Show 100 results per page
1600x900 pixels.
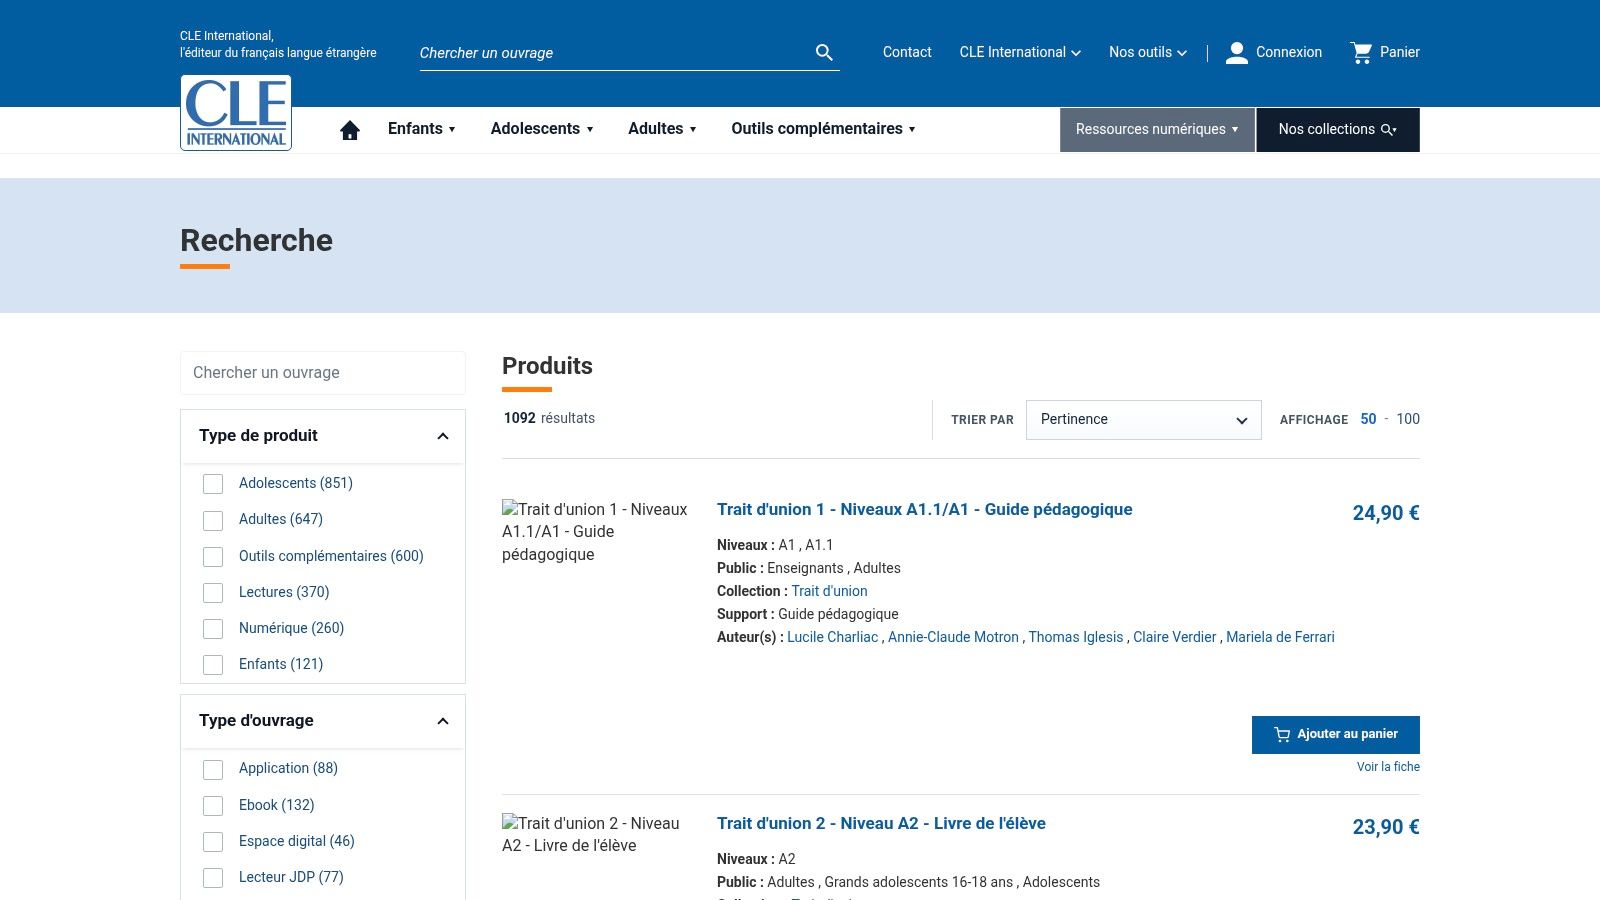tap(1408, 419)
